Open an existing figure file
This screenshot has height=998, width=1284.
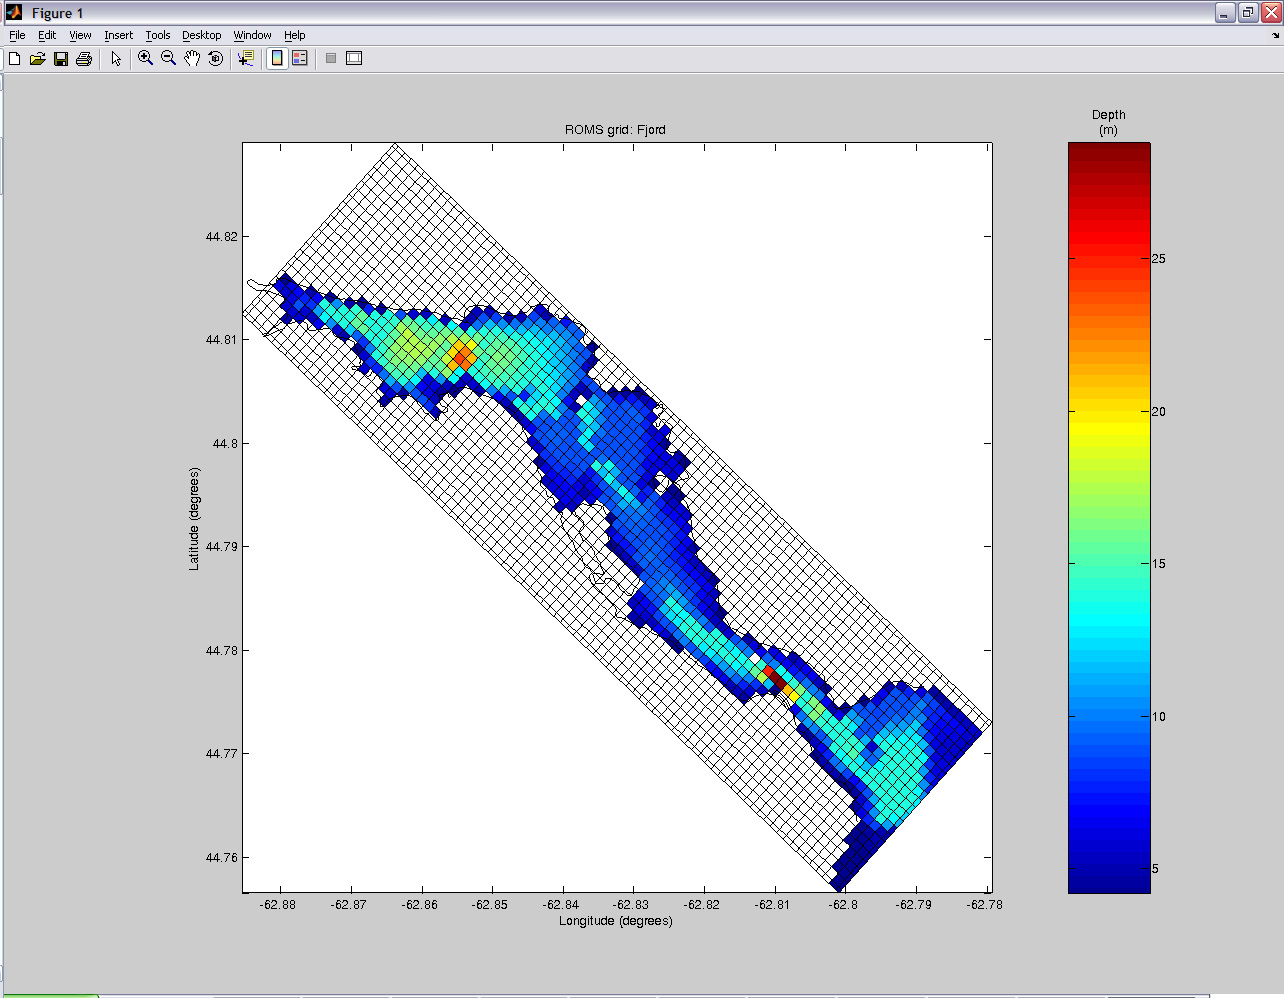pos(38,59)
